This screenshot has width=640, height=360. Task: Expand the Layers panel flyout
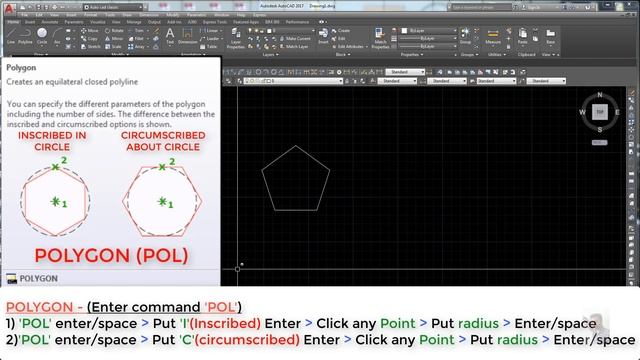[x=270, y=54]
